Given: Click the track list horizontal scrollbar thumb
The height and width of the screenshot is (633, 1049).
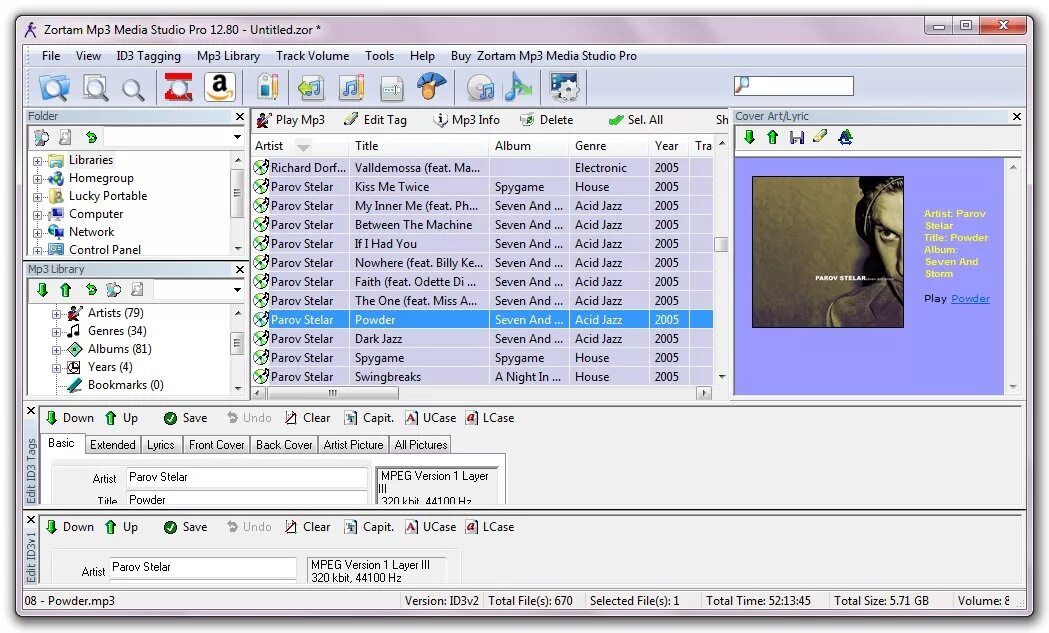Looking at the screenshot, I should pyautogui.click(x=332, y=393).
